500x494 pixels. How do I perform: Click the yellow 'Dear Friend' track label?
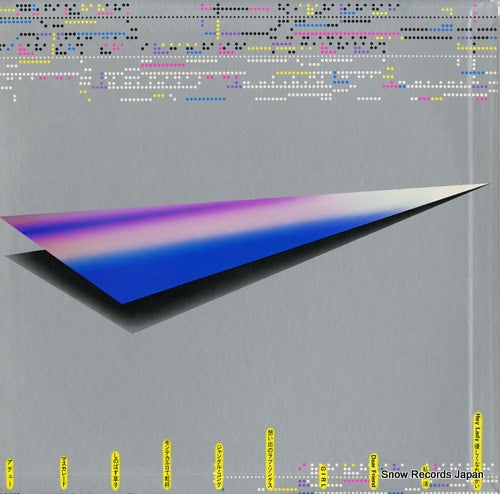374,471
